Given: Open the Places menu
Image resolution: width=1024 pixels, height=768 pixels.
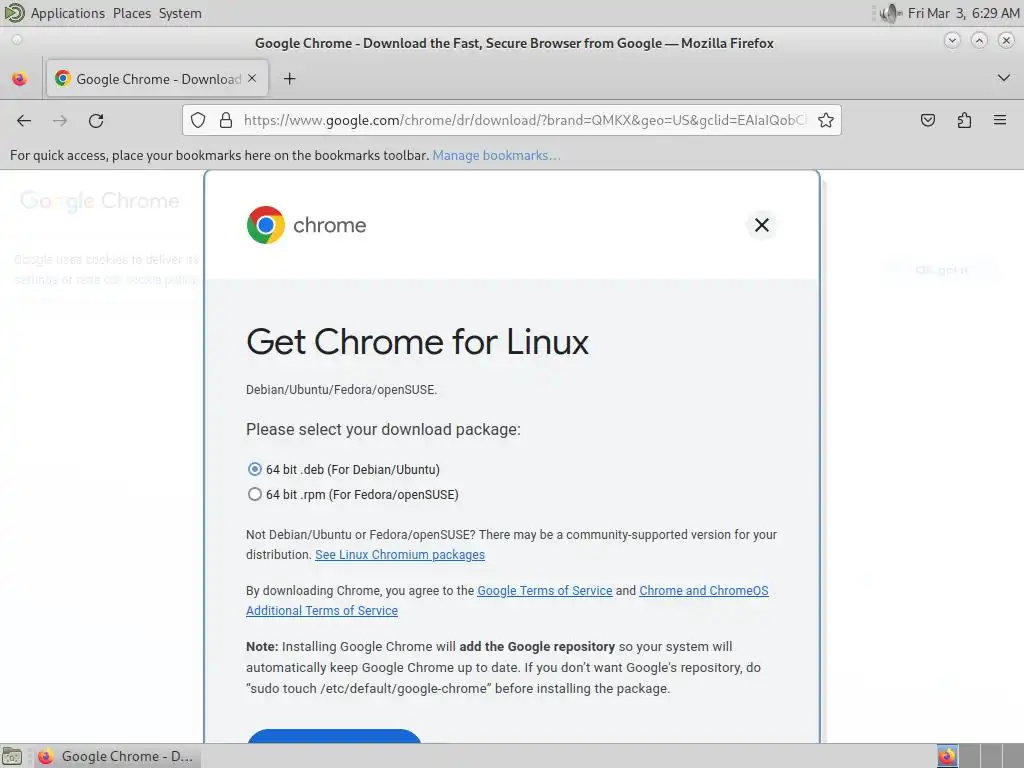Looking at the screenshot, I should (132, 13).
